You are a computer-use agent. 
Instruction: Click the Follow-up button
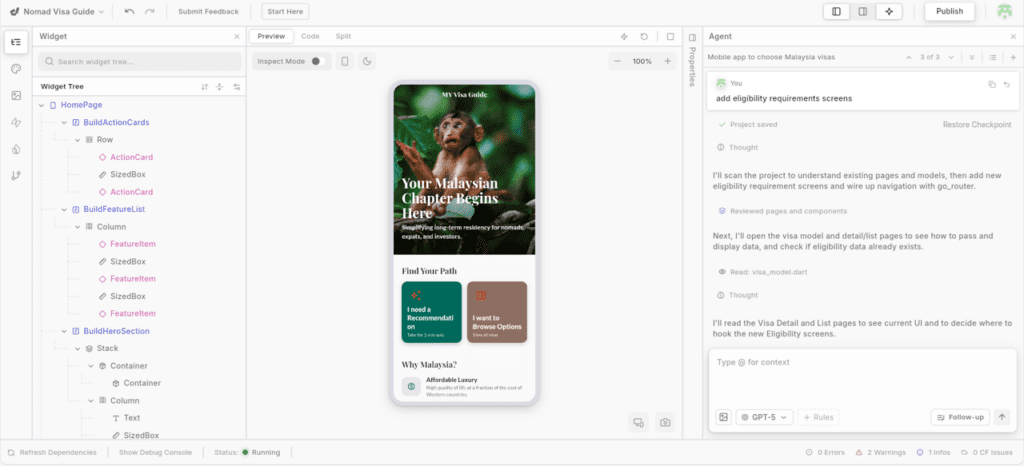coord(960,417)
